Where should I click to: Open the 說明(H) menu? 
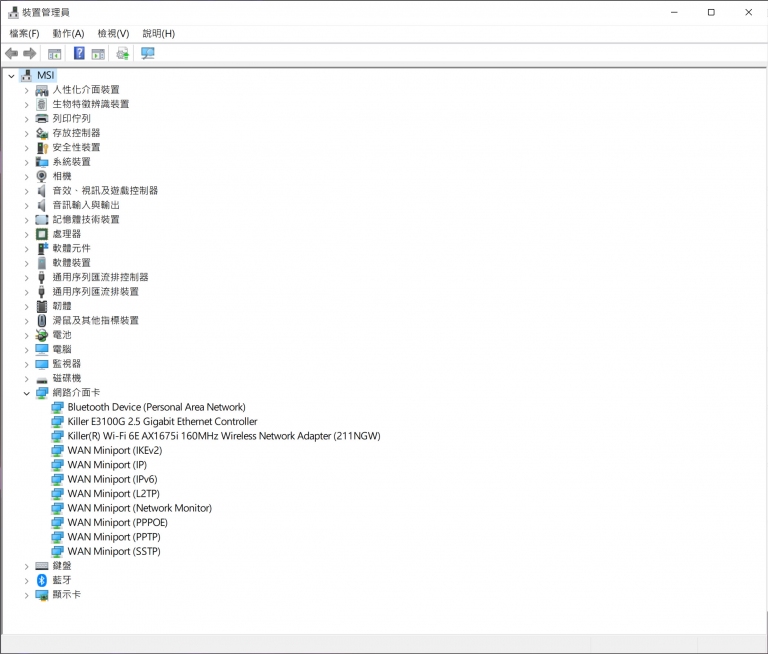tap(158, 33)
